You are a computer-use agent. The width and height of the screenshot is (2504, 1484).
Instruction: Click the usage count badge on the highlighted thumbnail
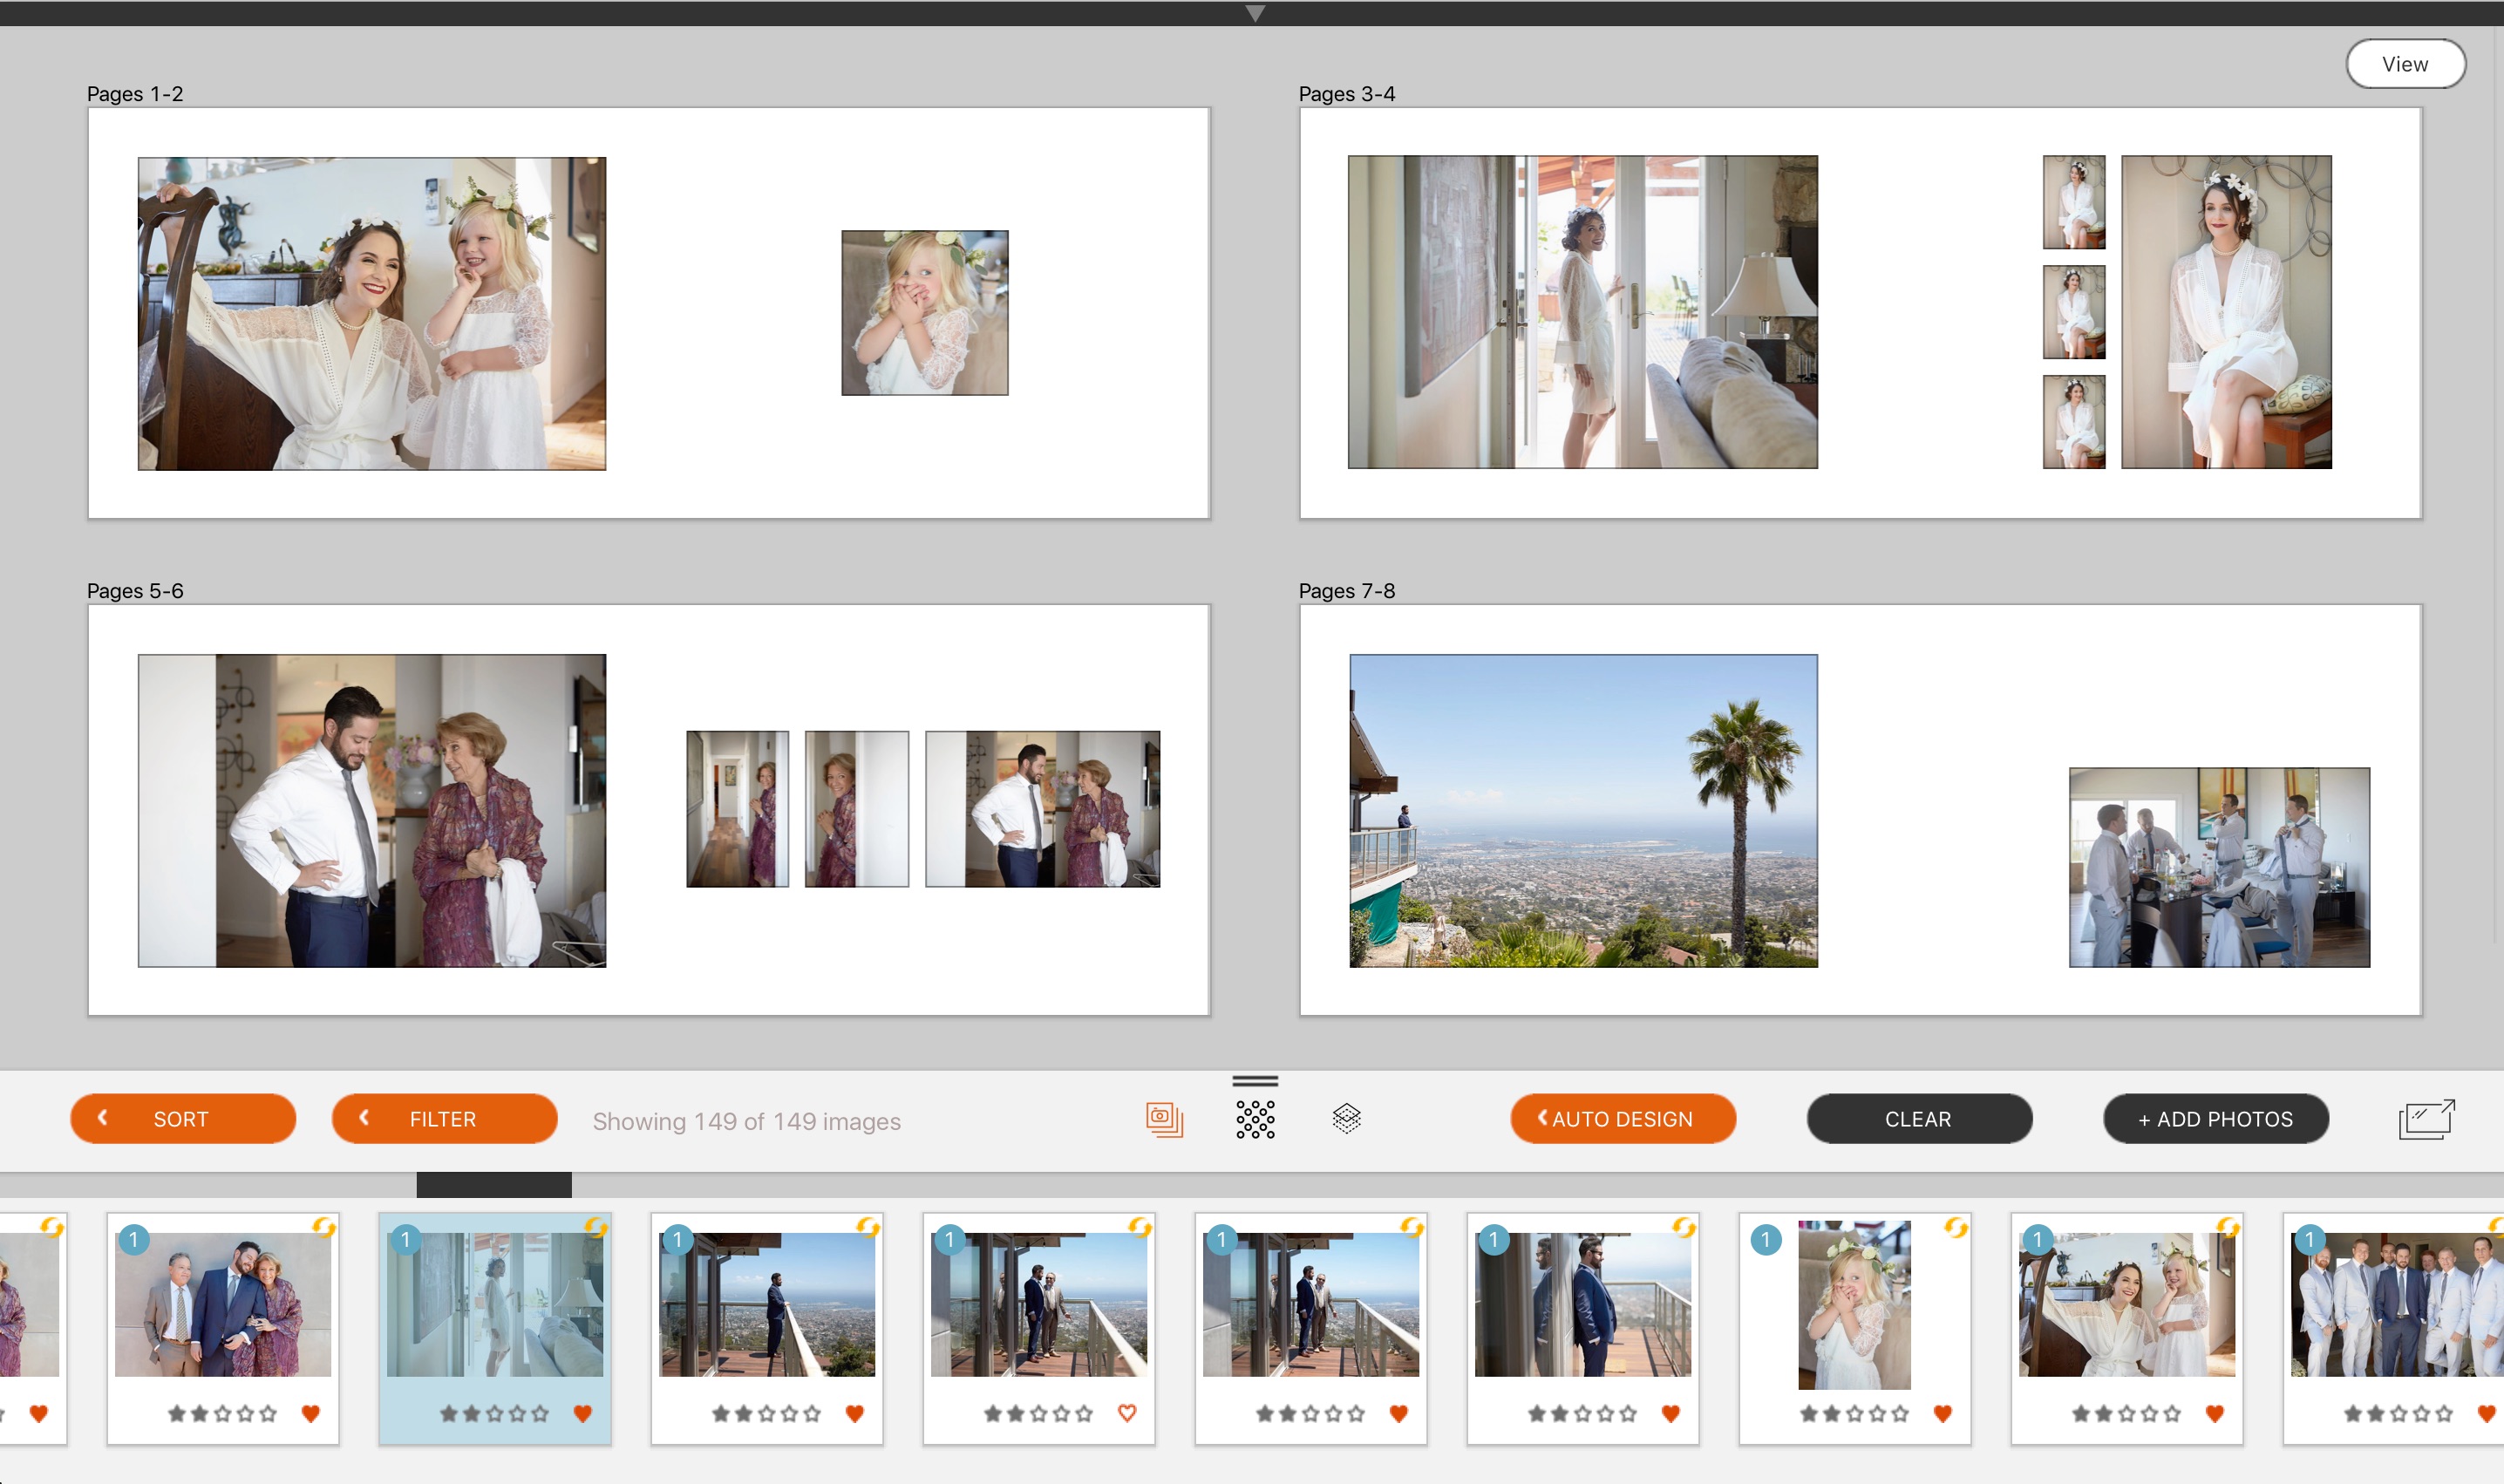(406, 1240)
